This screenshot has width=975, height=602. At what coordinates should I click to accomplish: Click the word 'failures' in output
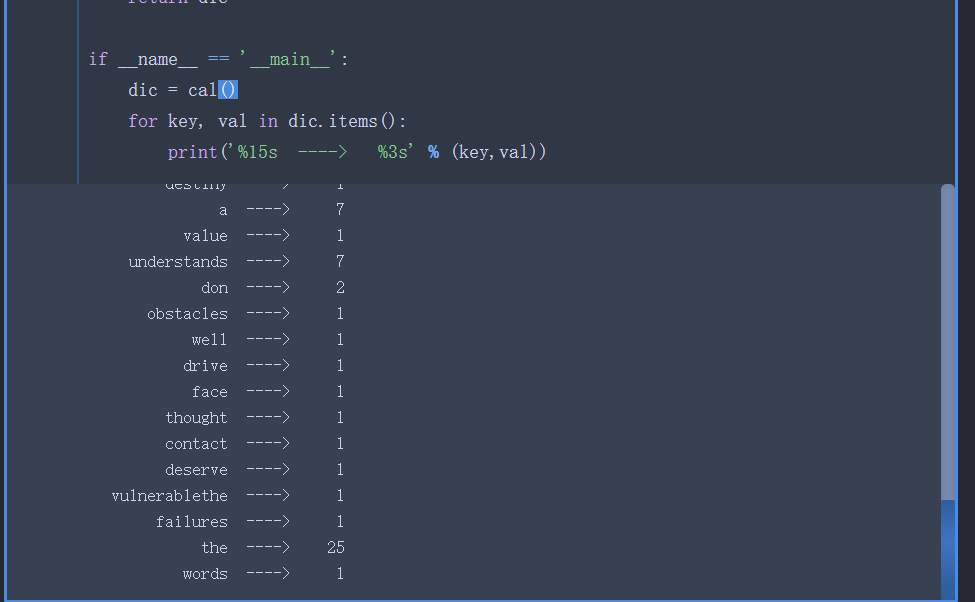pyautogui.click(x=191, y=522)
